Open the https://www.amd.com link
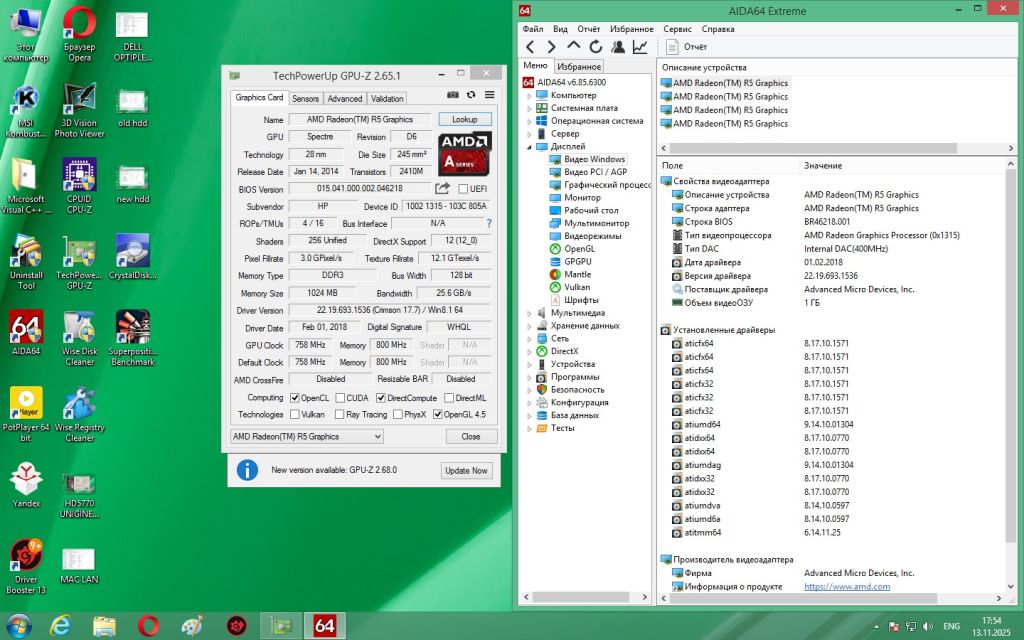Screen dimensions: 1024x640 tap(847, 586)
